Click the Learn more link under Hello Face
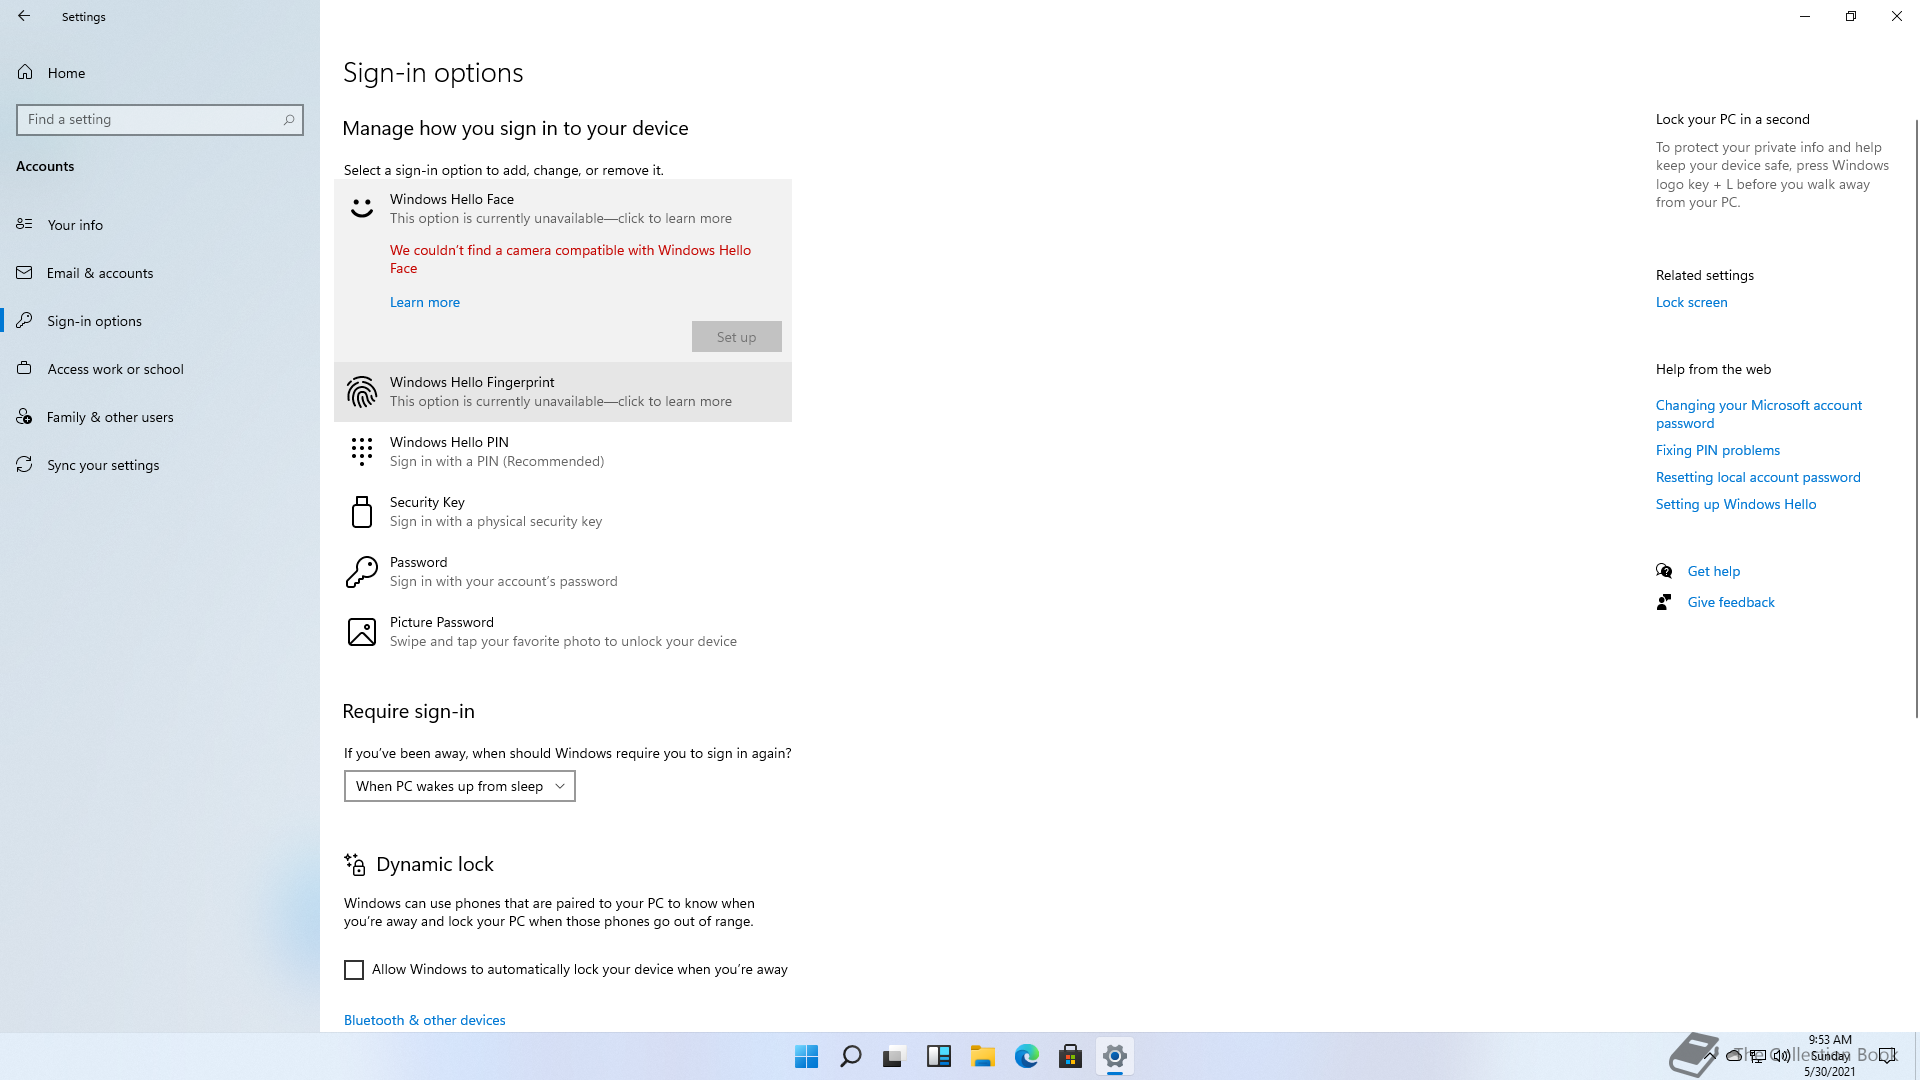The height and width of the screenshot is (1080, 1920). point(424,302)
